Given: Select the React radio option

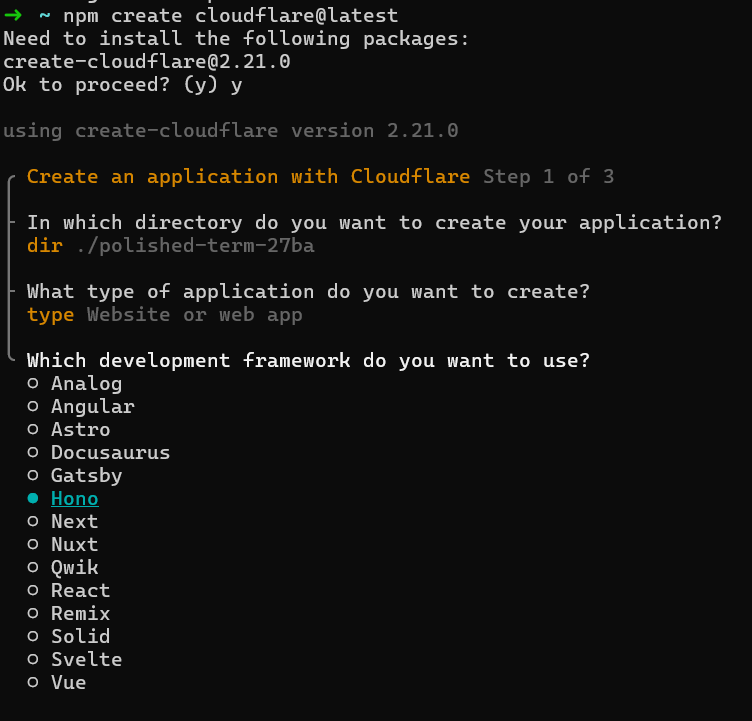Looking at the screenshot, I should point(80,591).
